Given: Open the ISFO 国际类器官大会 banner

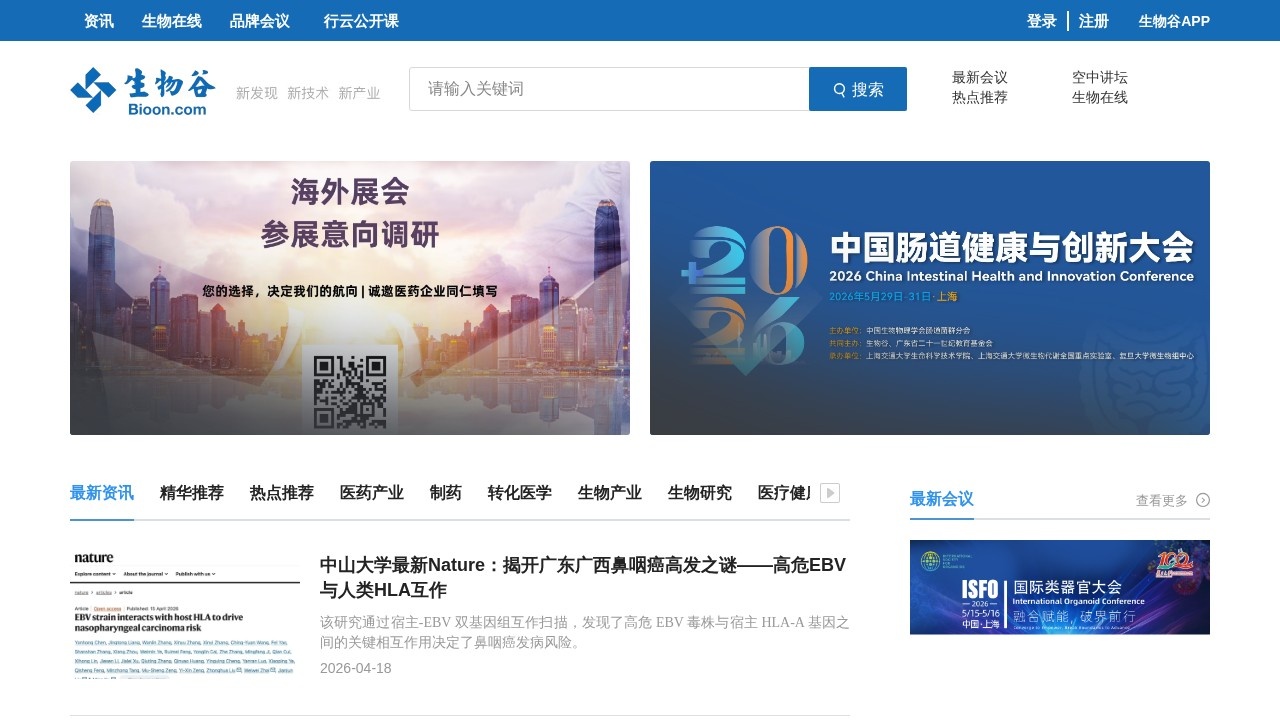Looking at the screenshot, I should (1060, 587).
